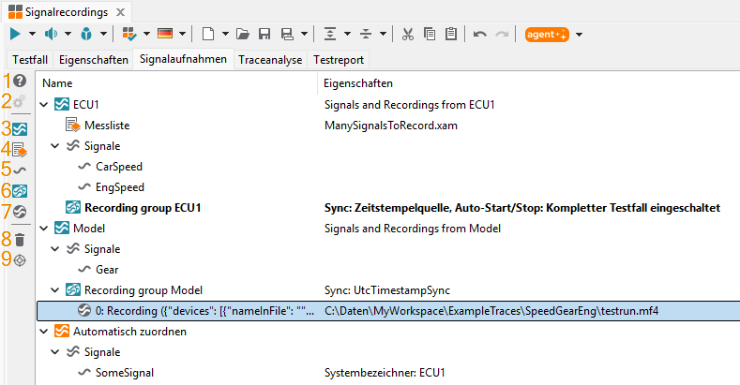The height and width of the screenshot is (385, 740).
Task: Click ManySignalsToRecord.xam property text
Action: [x=391, y=126]
